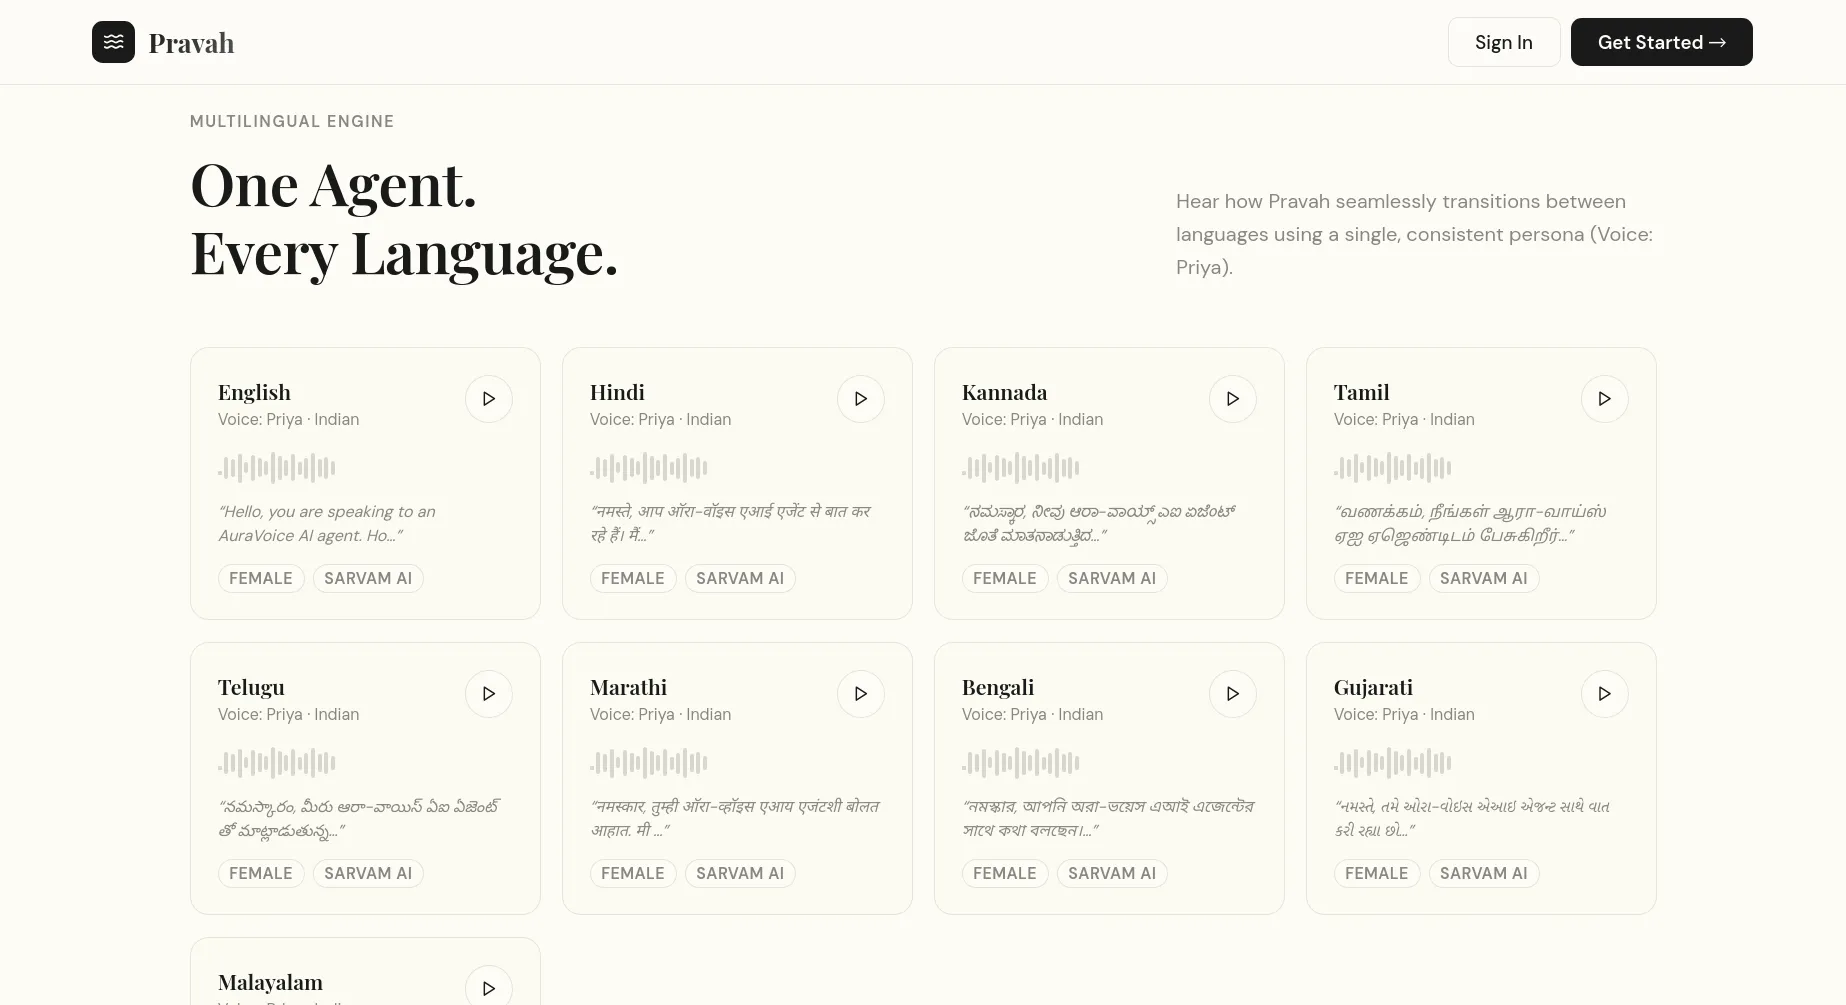Open the Pravah home link
Image resolution: width=1846 pixels, height=1005 pixels.
pyautogui.click(x=191, y=43)
